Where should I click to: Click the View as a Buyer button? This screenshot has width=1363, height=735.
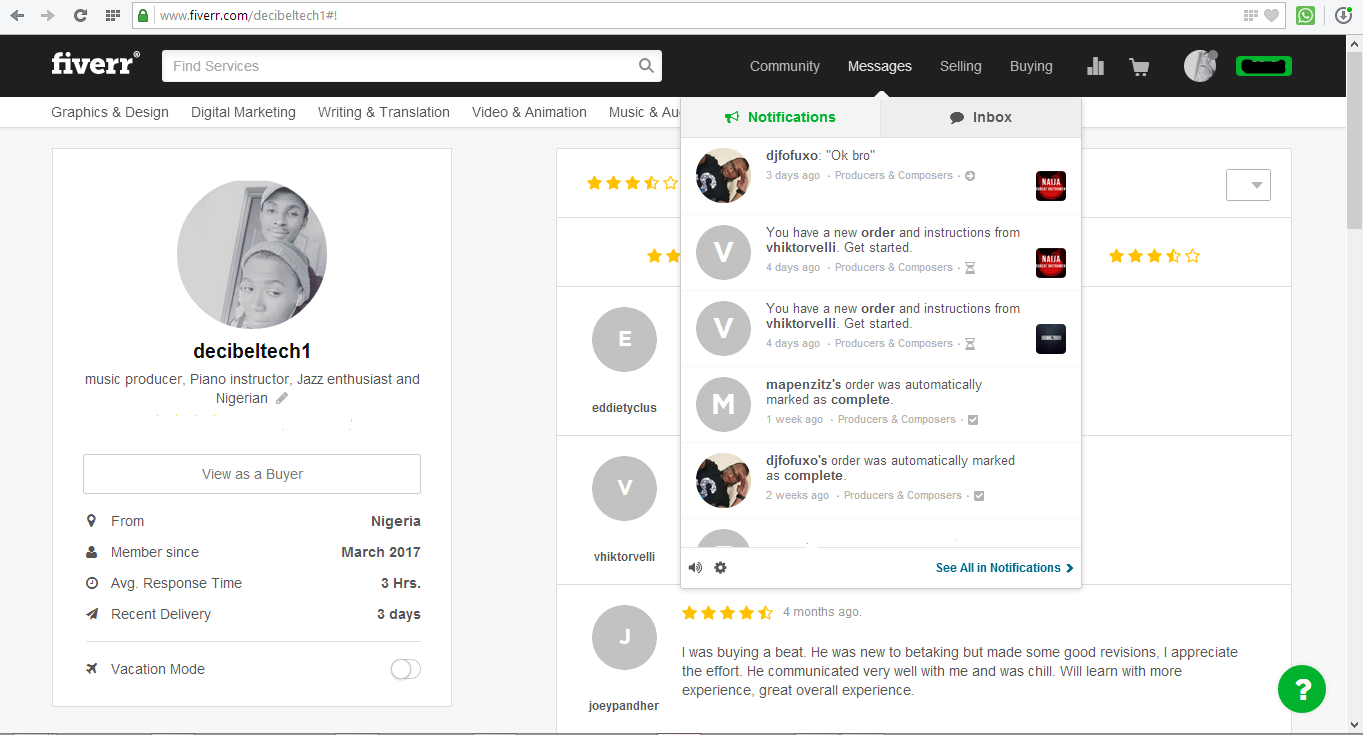pos(252,474)
